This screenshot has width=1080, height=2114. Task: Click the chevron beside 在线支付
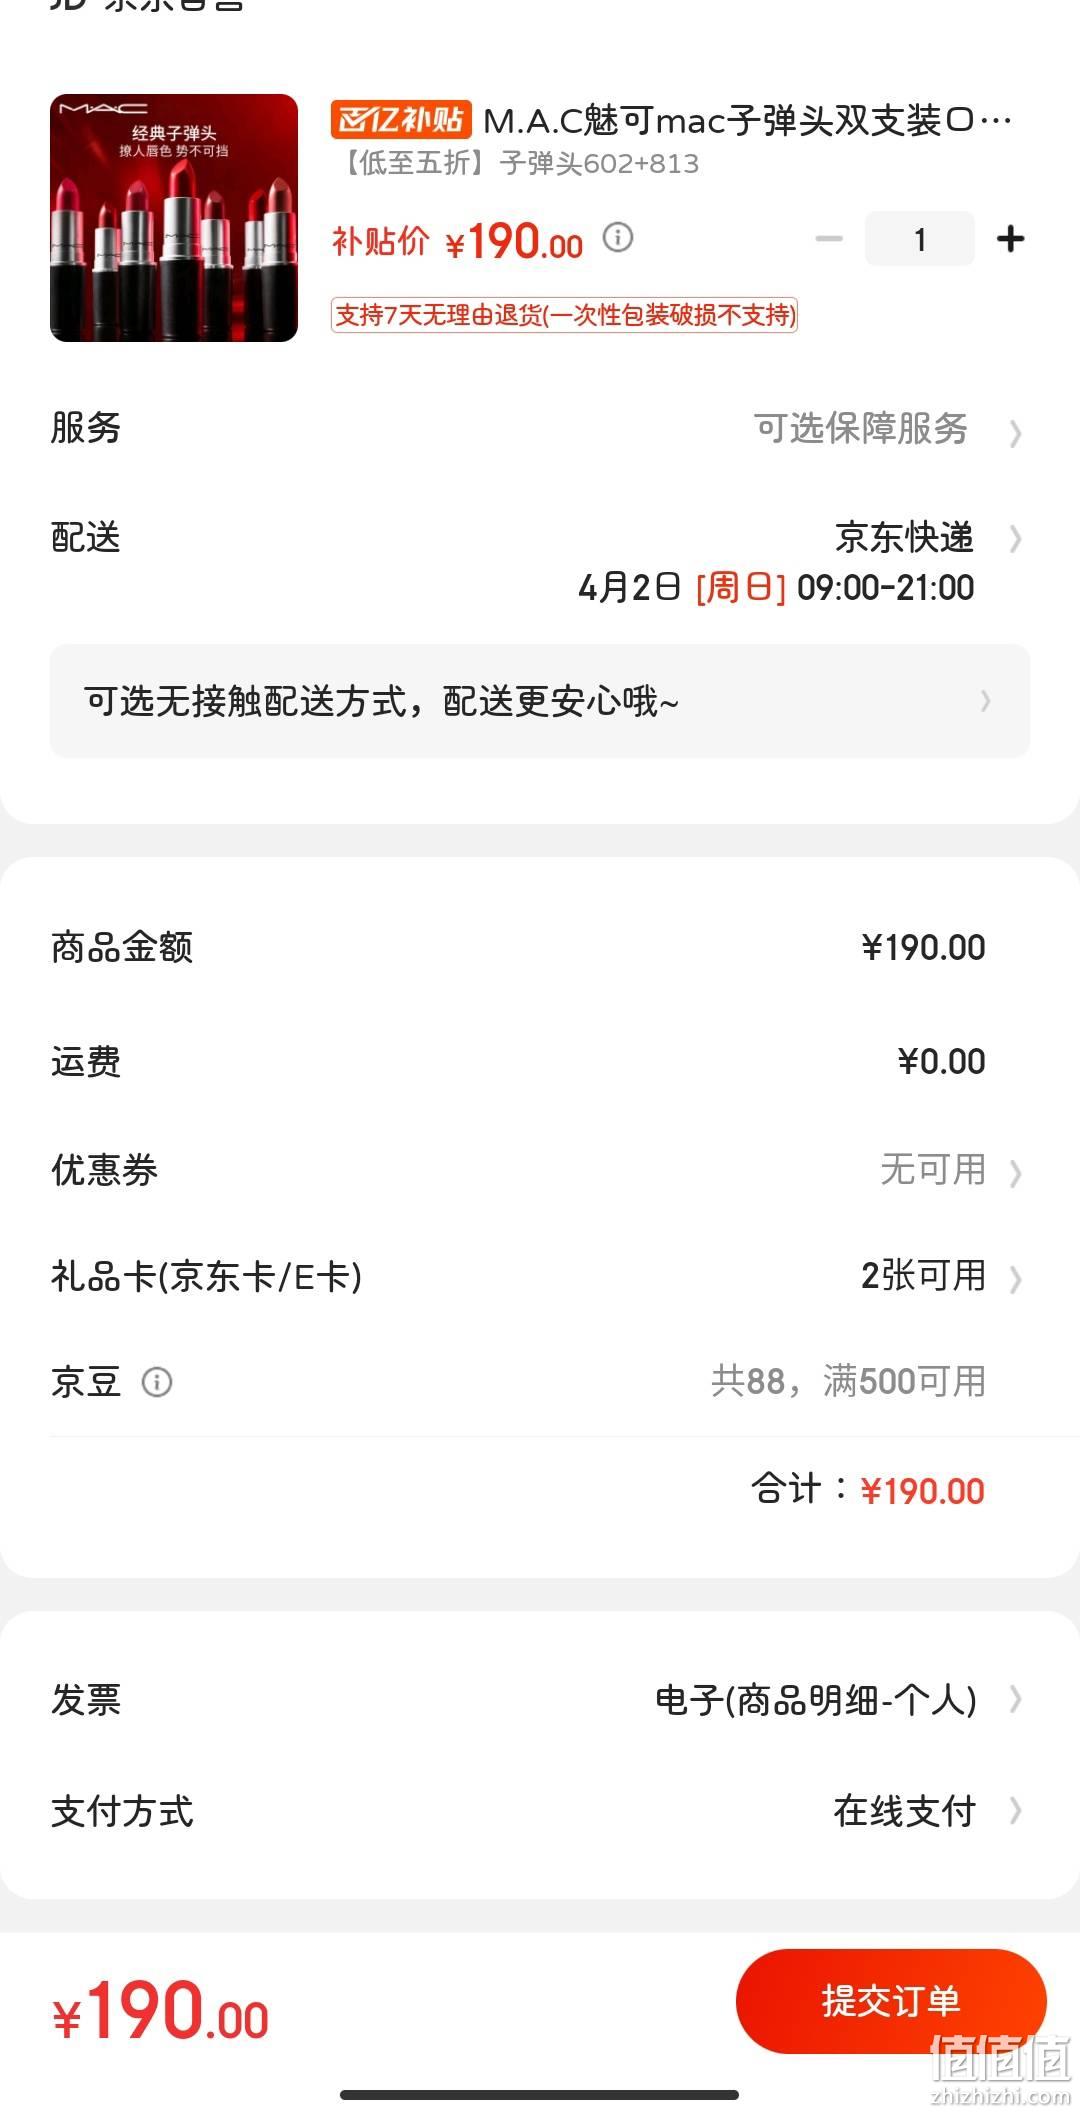(x=1015, y=1811)
